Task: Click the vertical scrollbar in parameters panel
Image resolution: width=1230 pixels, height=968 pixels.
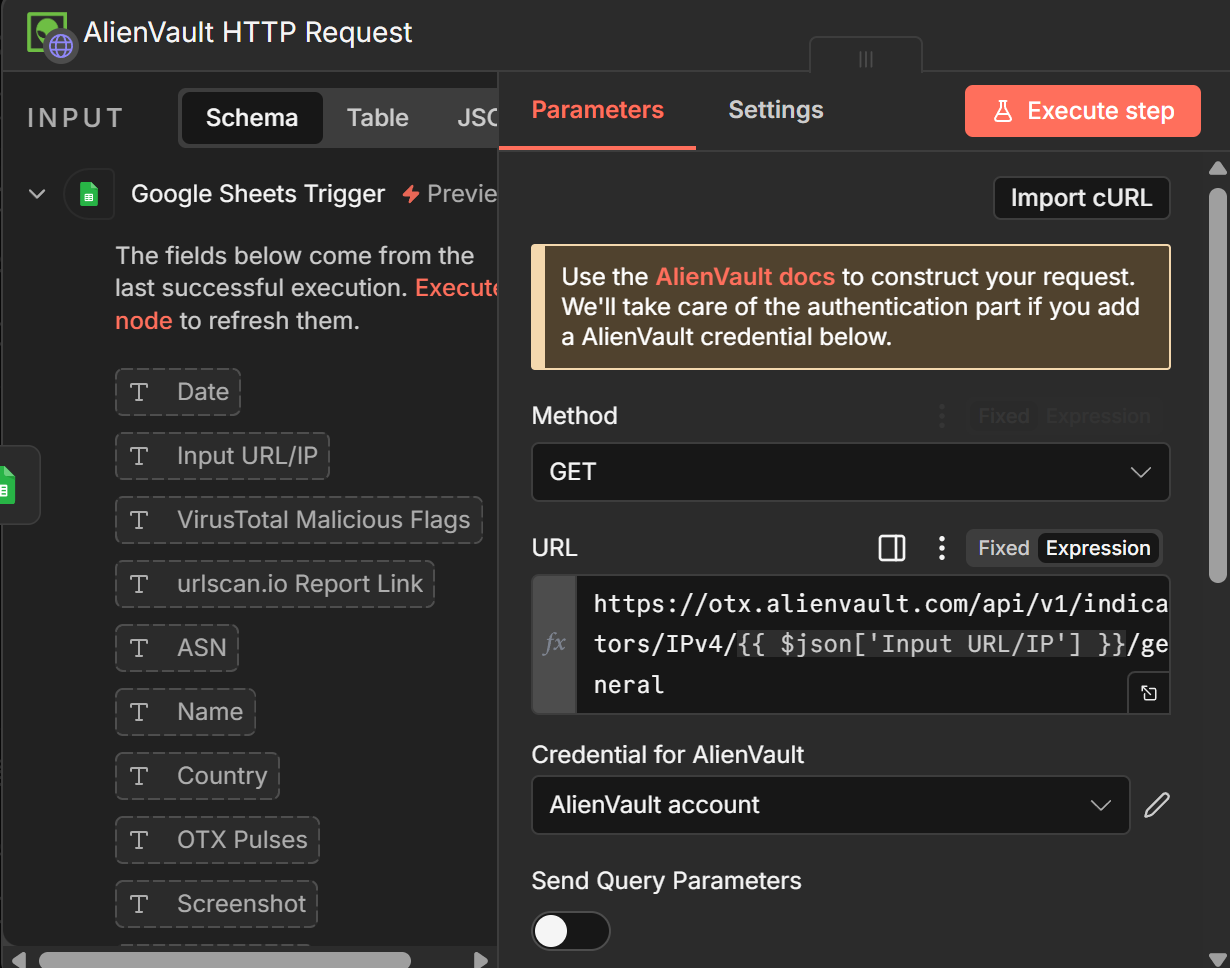Action: (1217, 385)
